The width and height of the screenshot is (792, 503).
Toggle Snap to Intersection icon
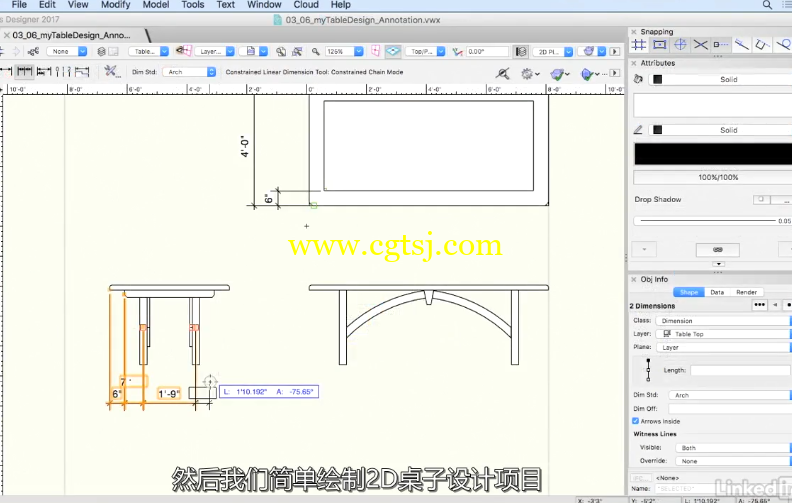701,45
